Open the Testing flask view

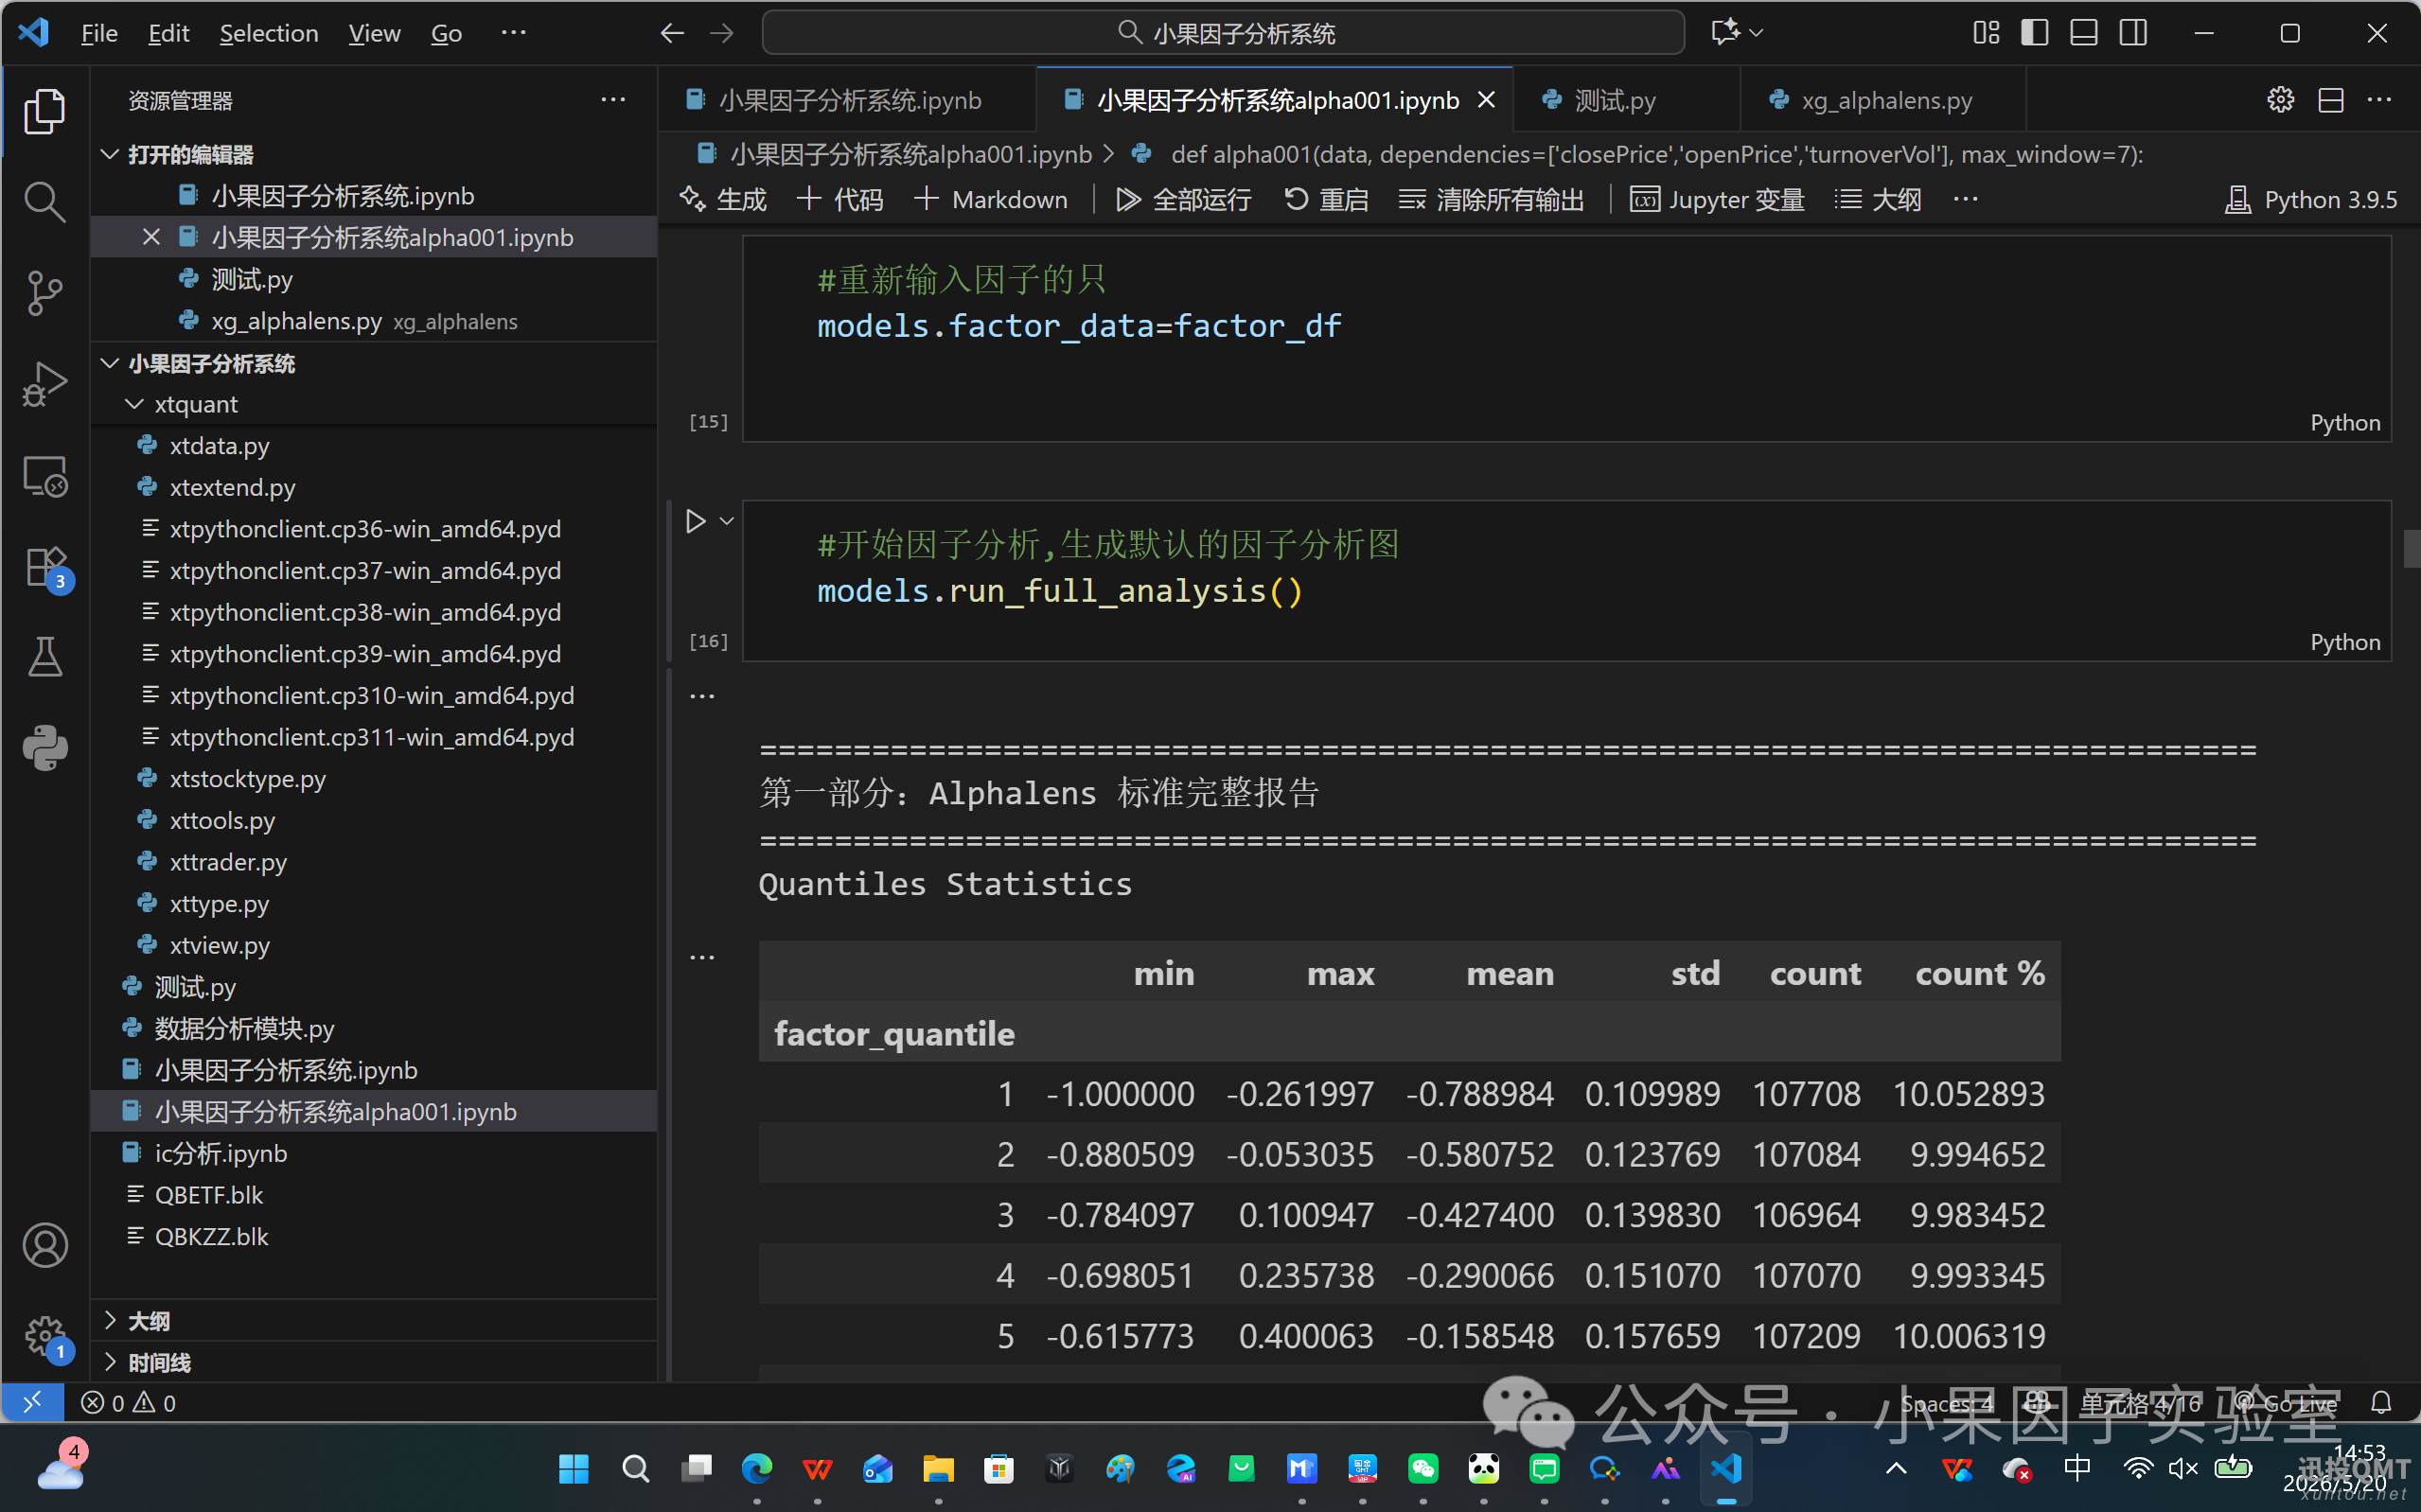[45, 657]
